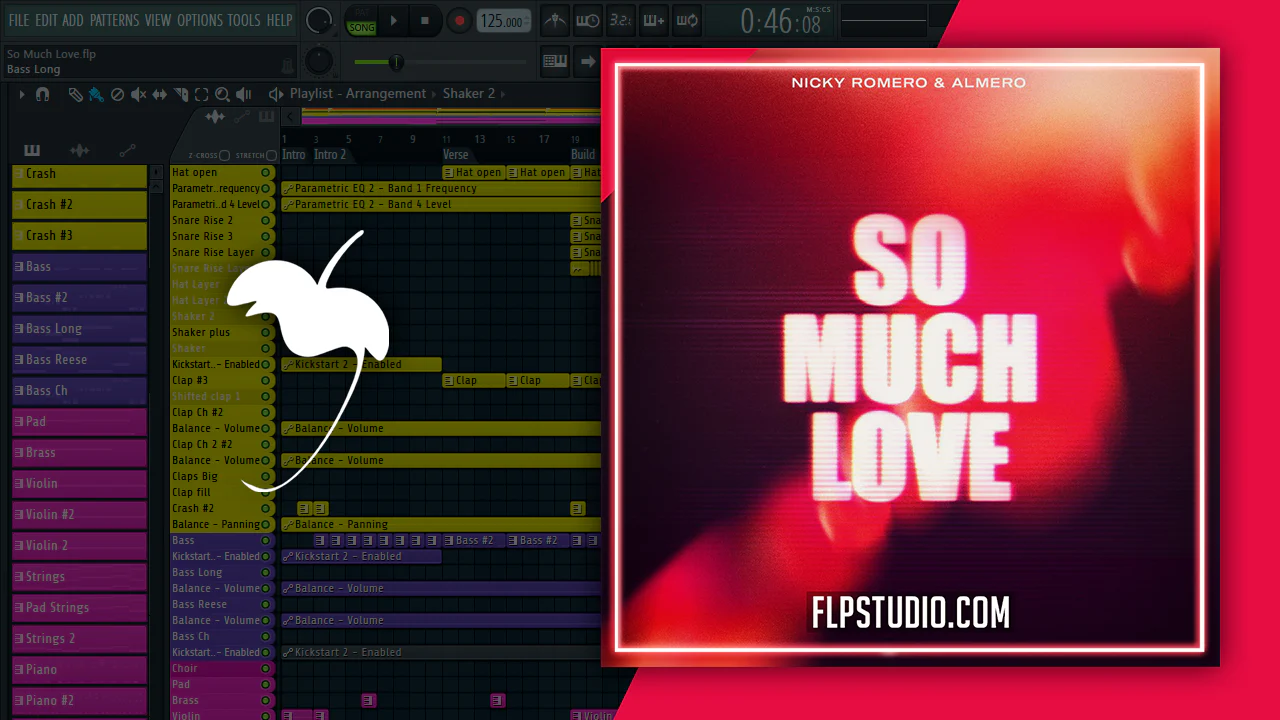The height and width of the screenshot is (720, 1280).
Task: Toggle loop recording
Action: (x=686, y=20)
